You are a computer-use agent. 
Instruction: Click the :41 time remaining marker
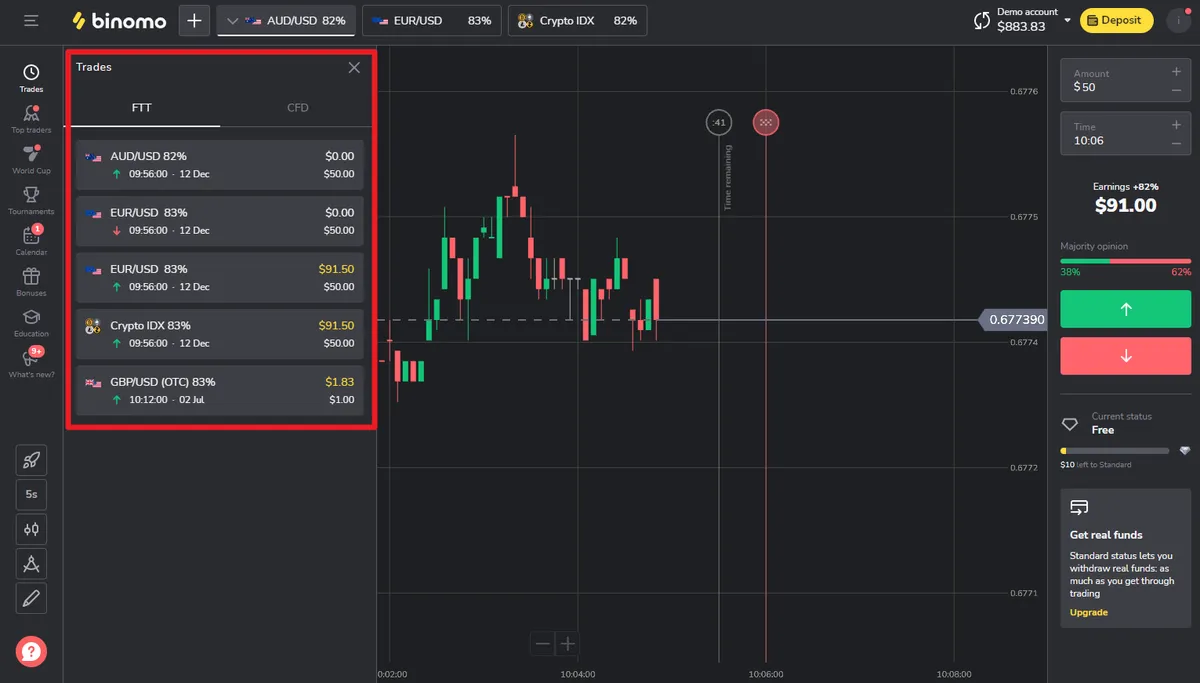[718, 123]
